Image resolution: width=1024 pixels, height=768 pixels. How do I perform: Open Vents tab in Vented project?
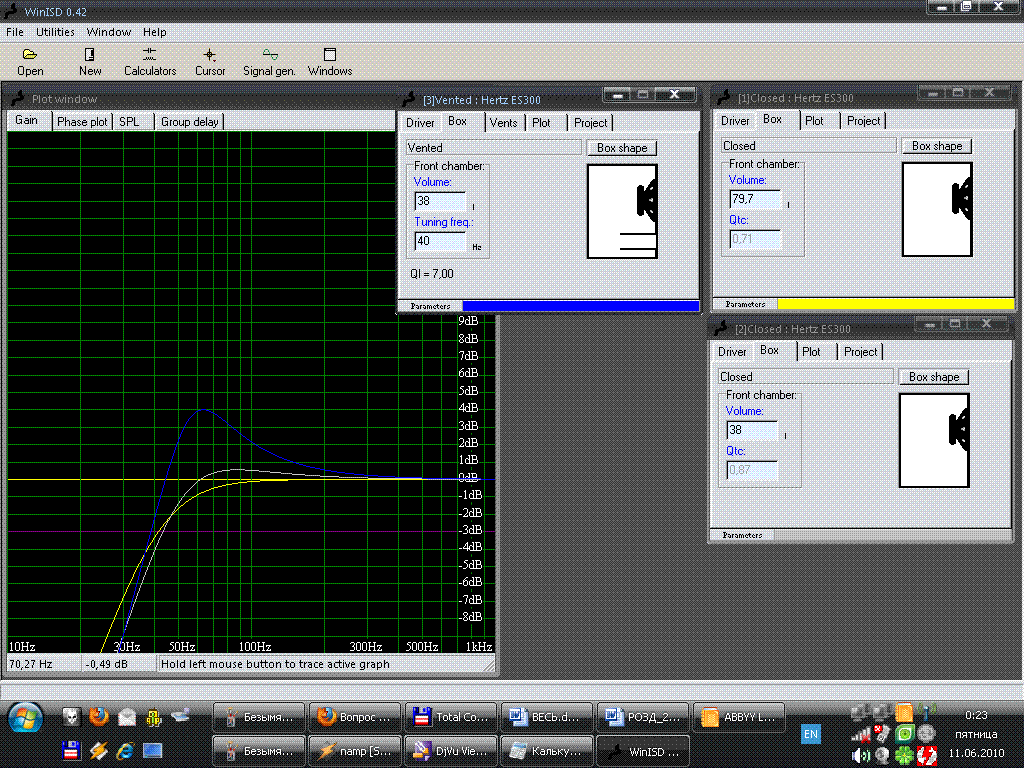tap(504, 123)
